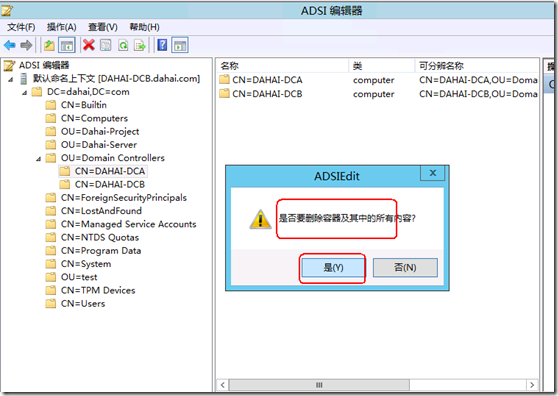Click the folder icon for CN=System
558x396 pixels.
click(51, 264)
